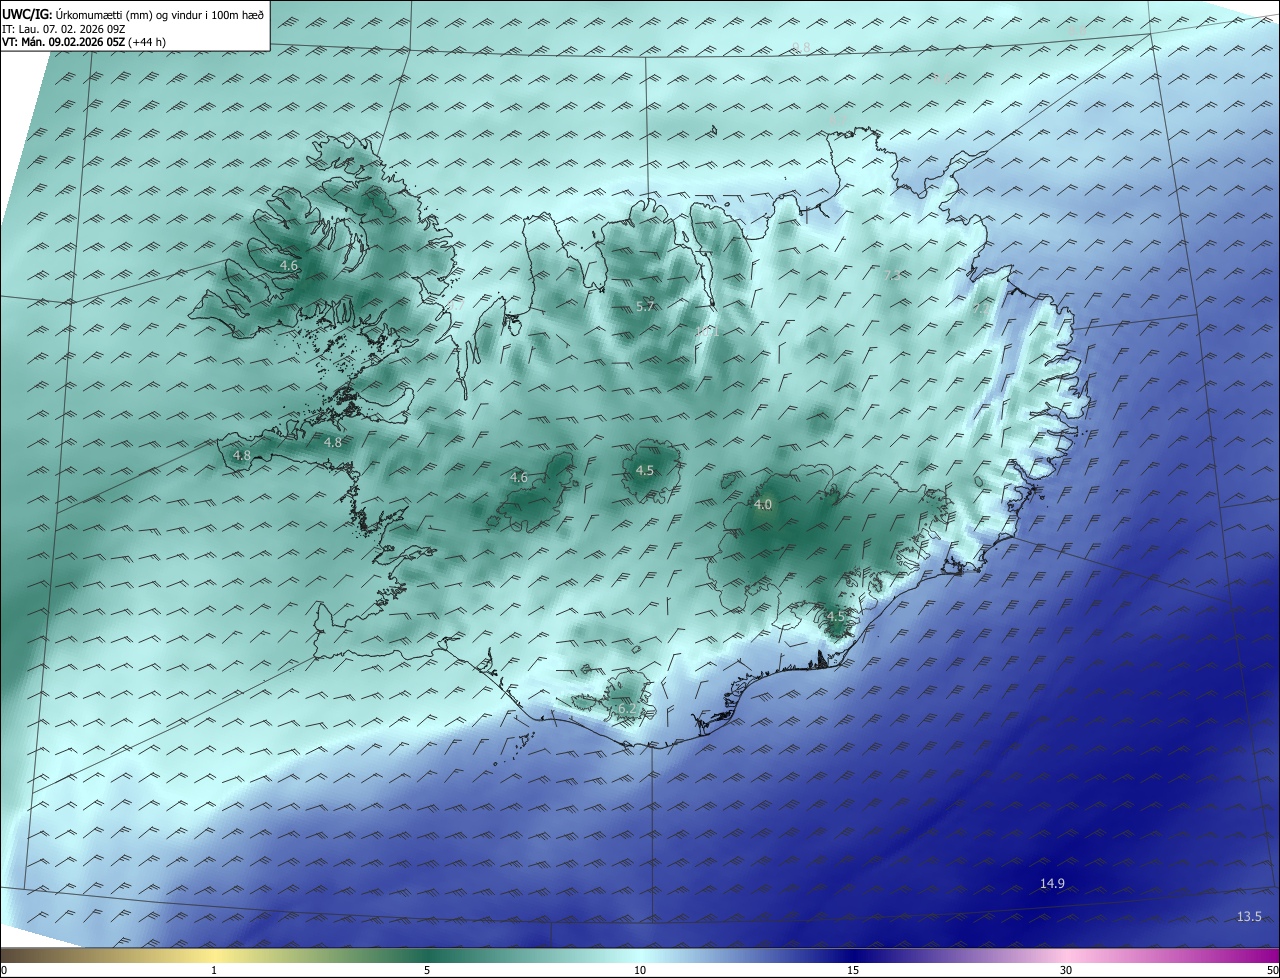Click the '5' tick label on the color scale
The width and height of the screenshot is (1280, 978).
point(427,970)
